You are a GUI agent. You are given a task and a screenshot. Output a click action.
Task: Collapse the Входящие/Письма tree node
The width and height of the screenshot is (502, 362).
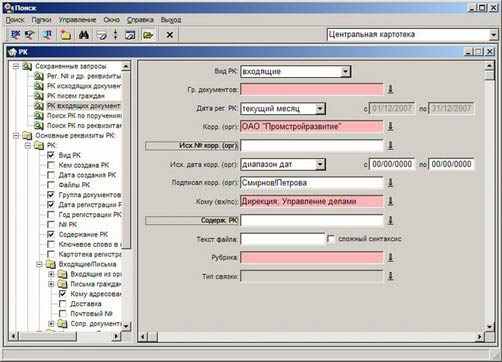coord(39,264)
